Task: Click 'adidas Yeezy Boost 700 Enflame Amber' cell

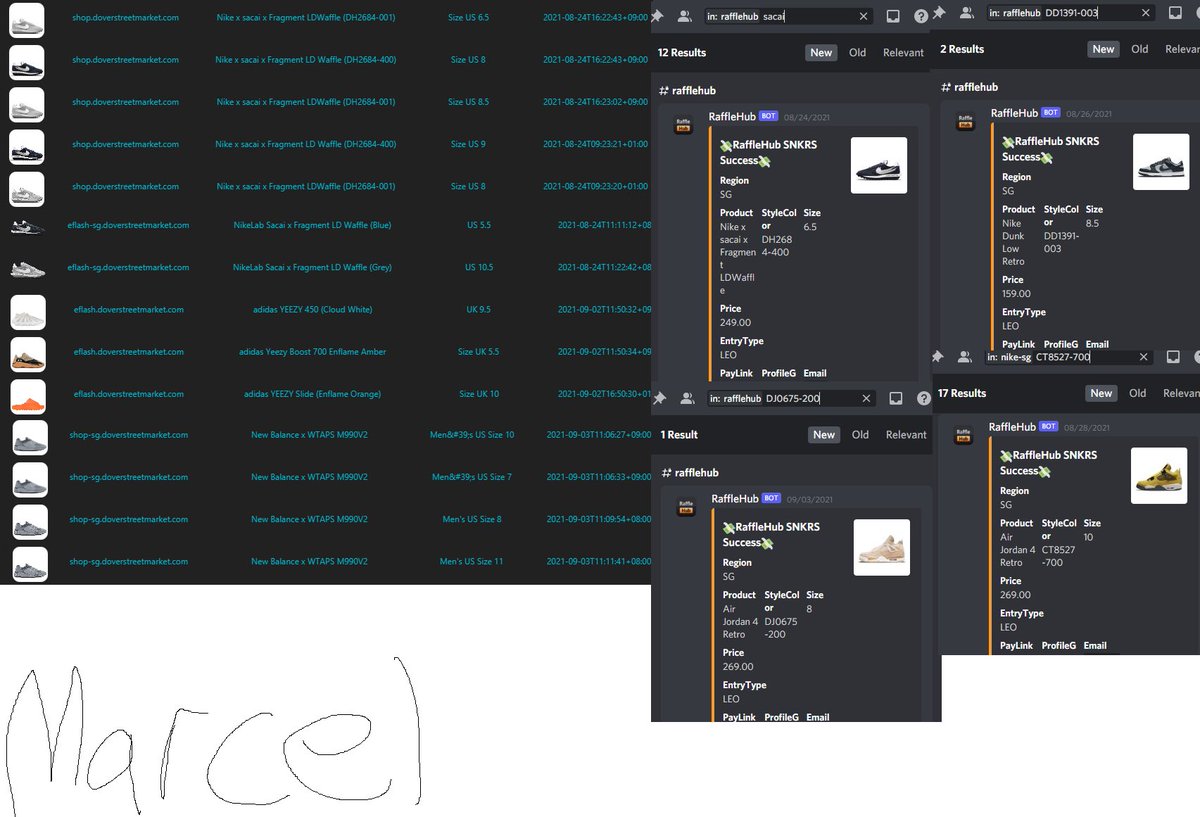Action: (312, 351)
